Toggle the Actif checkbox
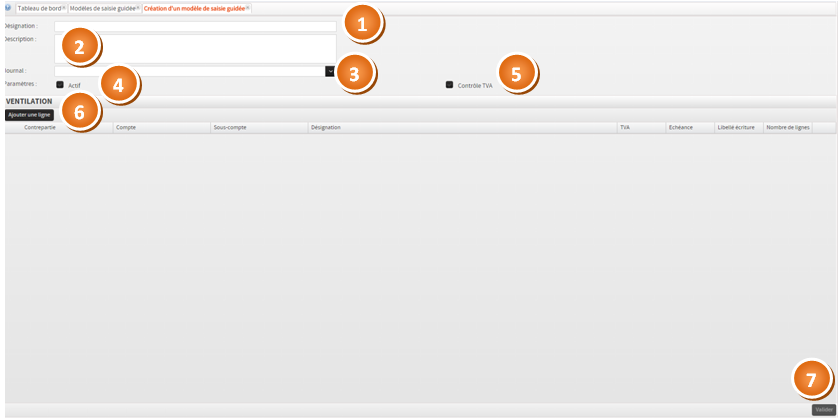This screenshot has height=418, width=839. 60,85
